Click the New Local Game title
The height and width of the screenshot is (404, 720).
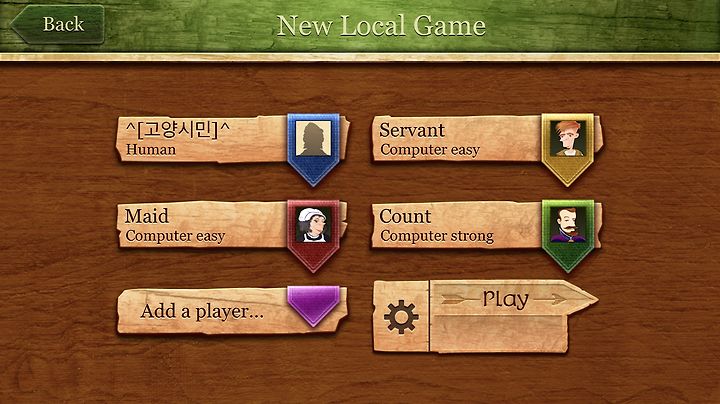[381, 25]
